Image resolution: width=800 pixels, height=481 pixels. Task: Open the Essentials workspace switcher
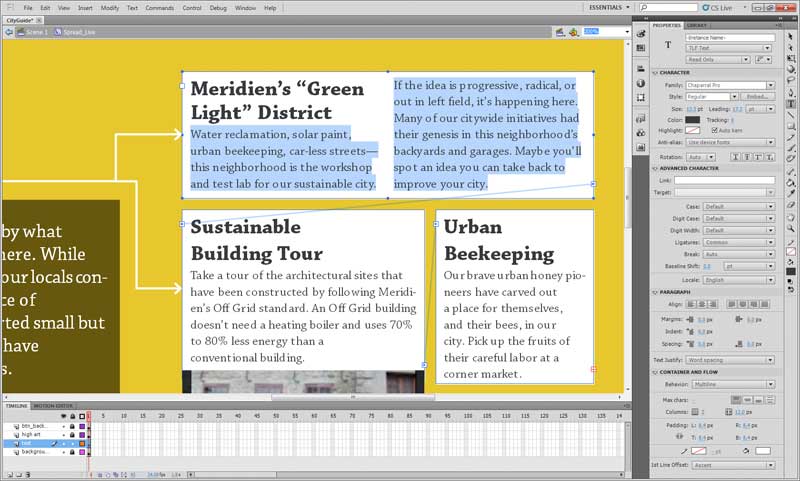click(x=609, y=8)
